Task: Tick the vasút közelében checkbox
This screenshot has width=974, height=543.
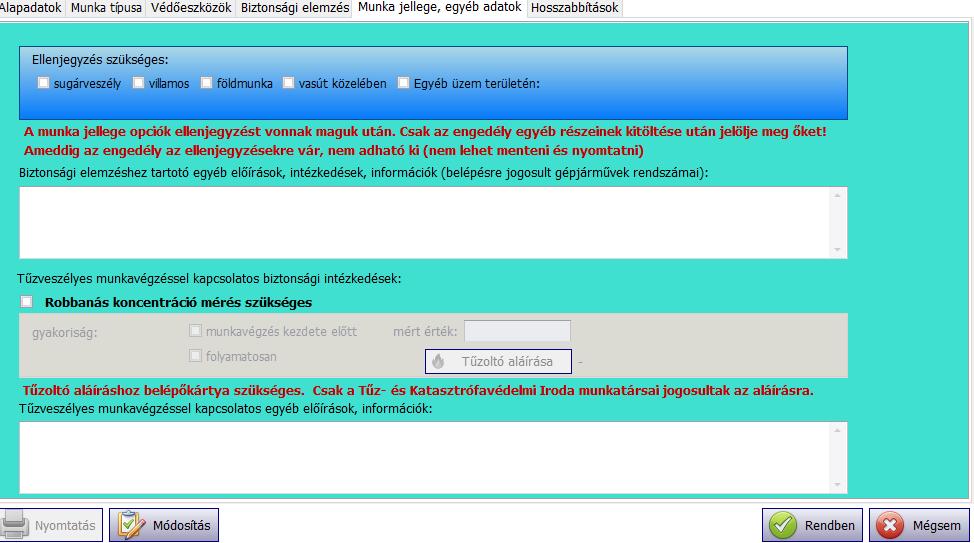Action: click(288, 83)
